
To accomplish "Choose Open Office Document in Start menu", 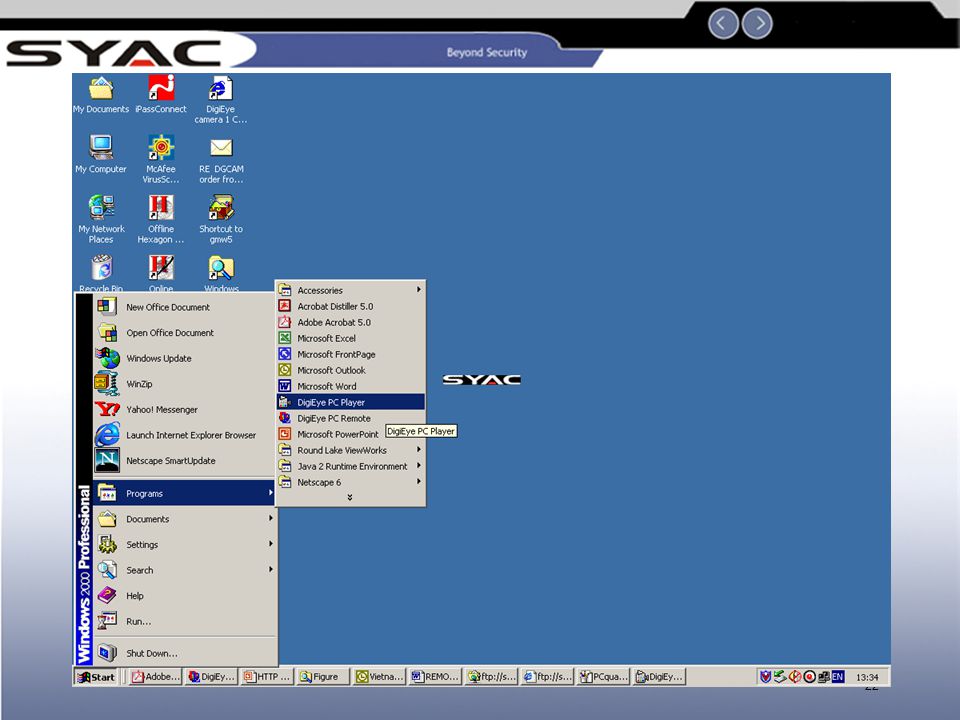I will (x=184, y=332).
